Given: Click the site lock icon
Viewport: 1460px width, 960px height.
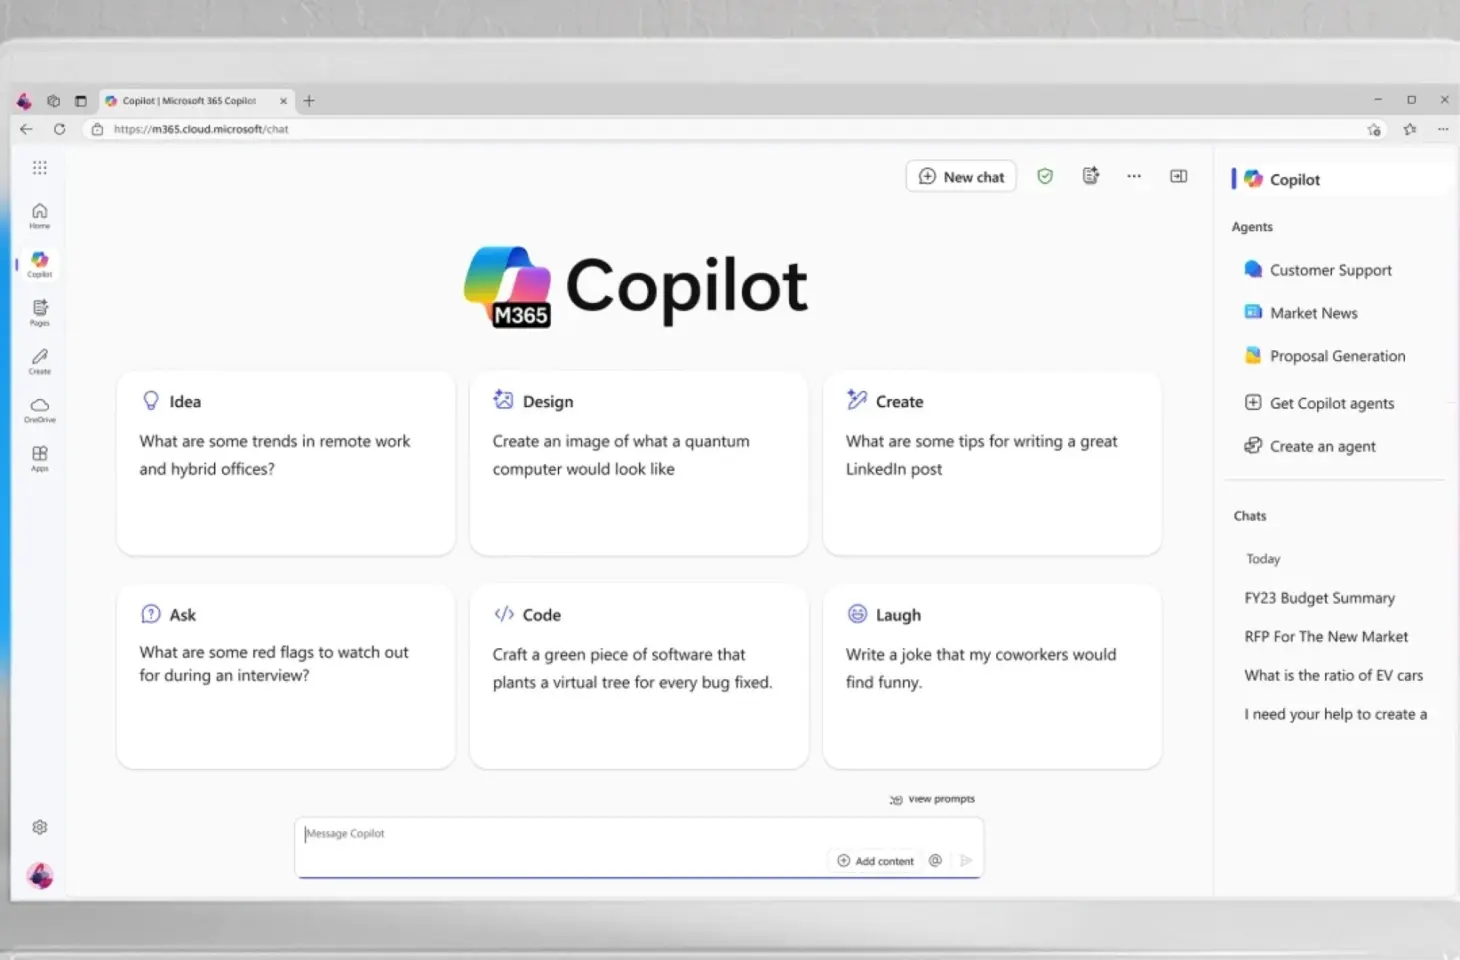Looking at the screenshot, I should [97, 129].
